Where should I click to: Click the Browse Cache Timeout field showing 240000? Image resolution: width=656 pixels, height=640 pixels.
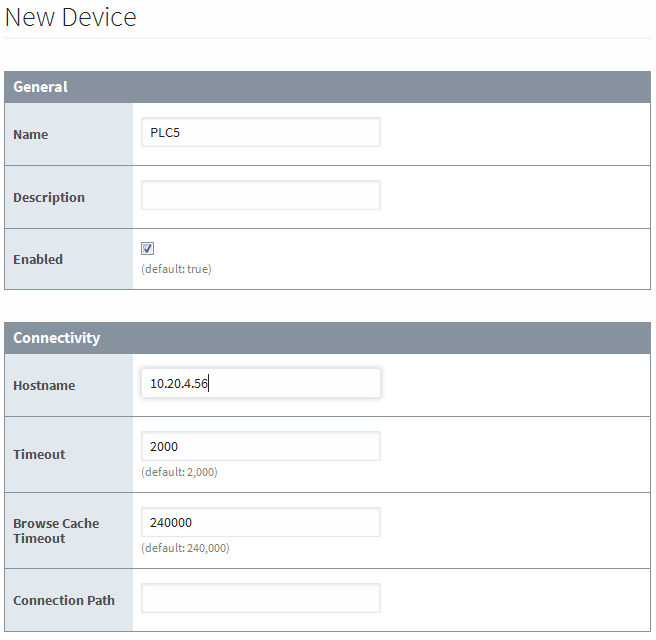point(260,522)
